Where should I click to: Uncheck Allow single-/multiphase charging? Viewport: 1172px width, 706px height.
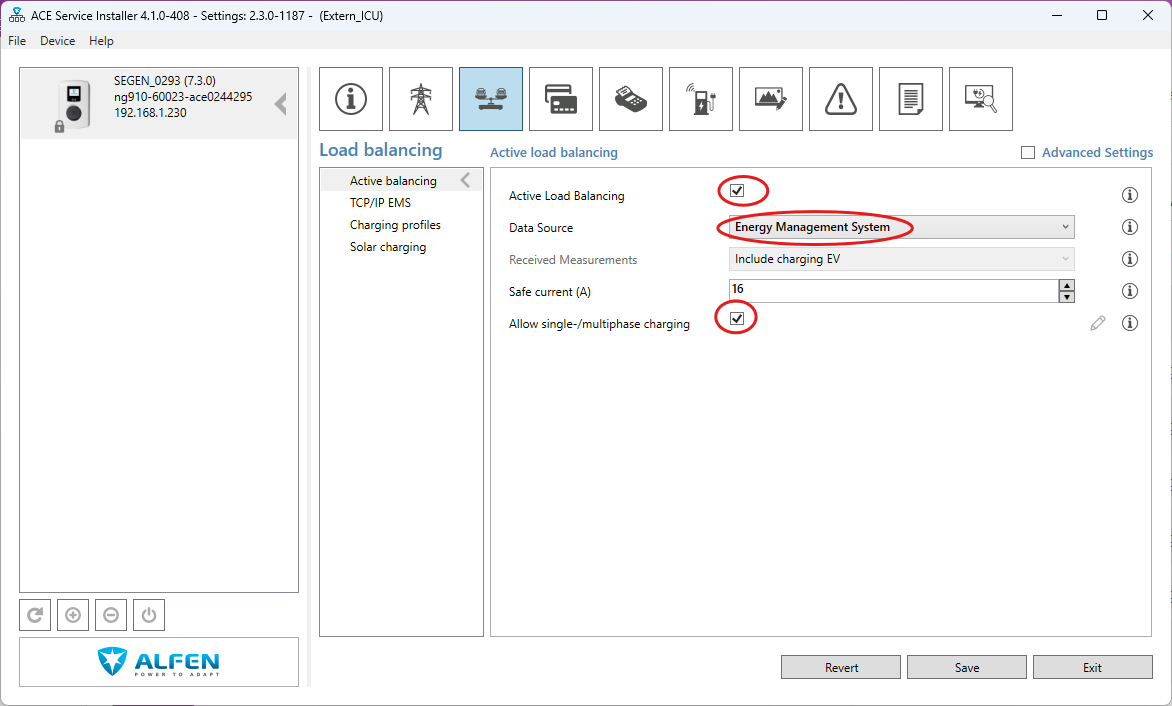click(737, 318)
